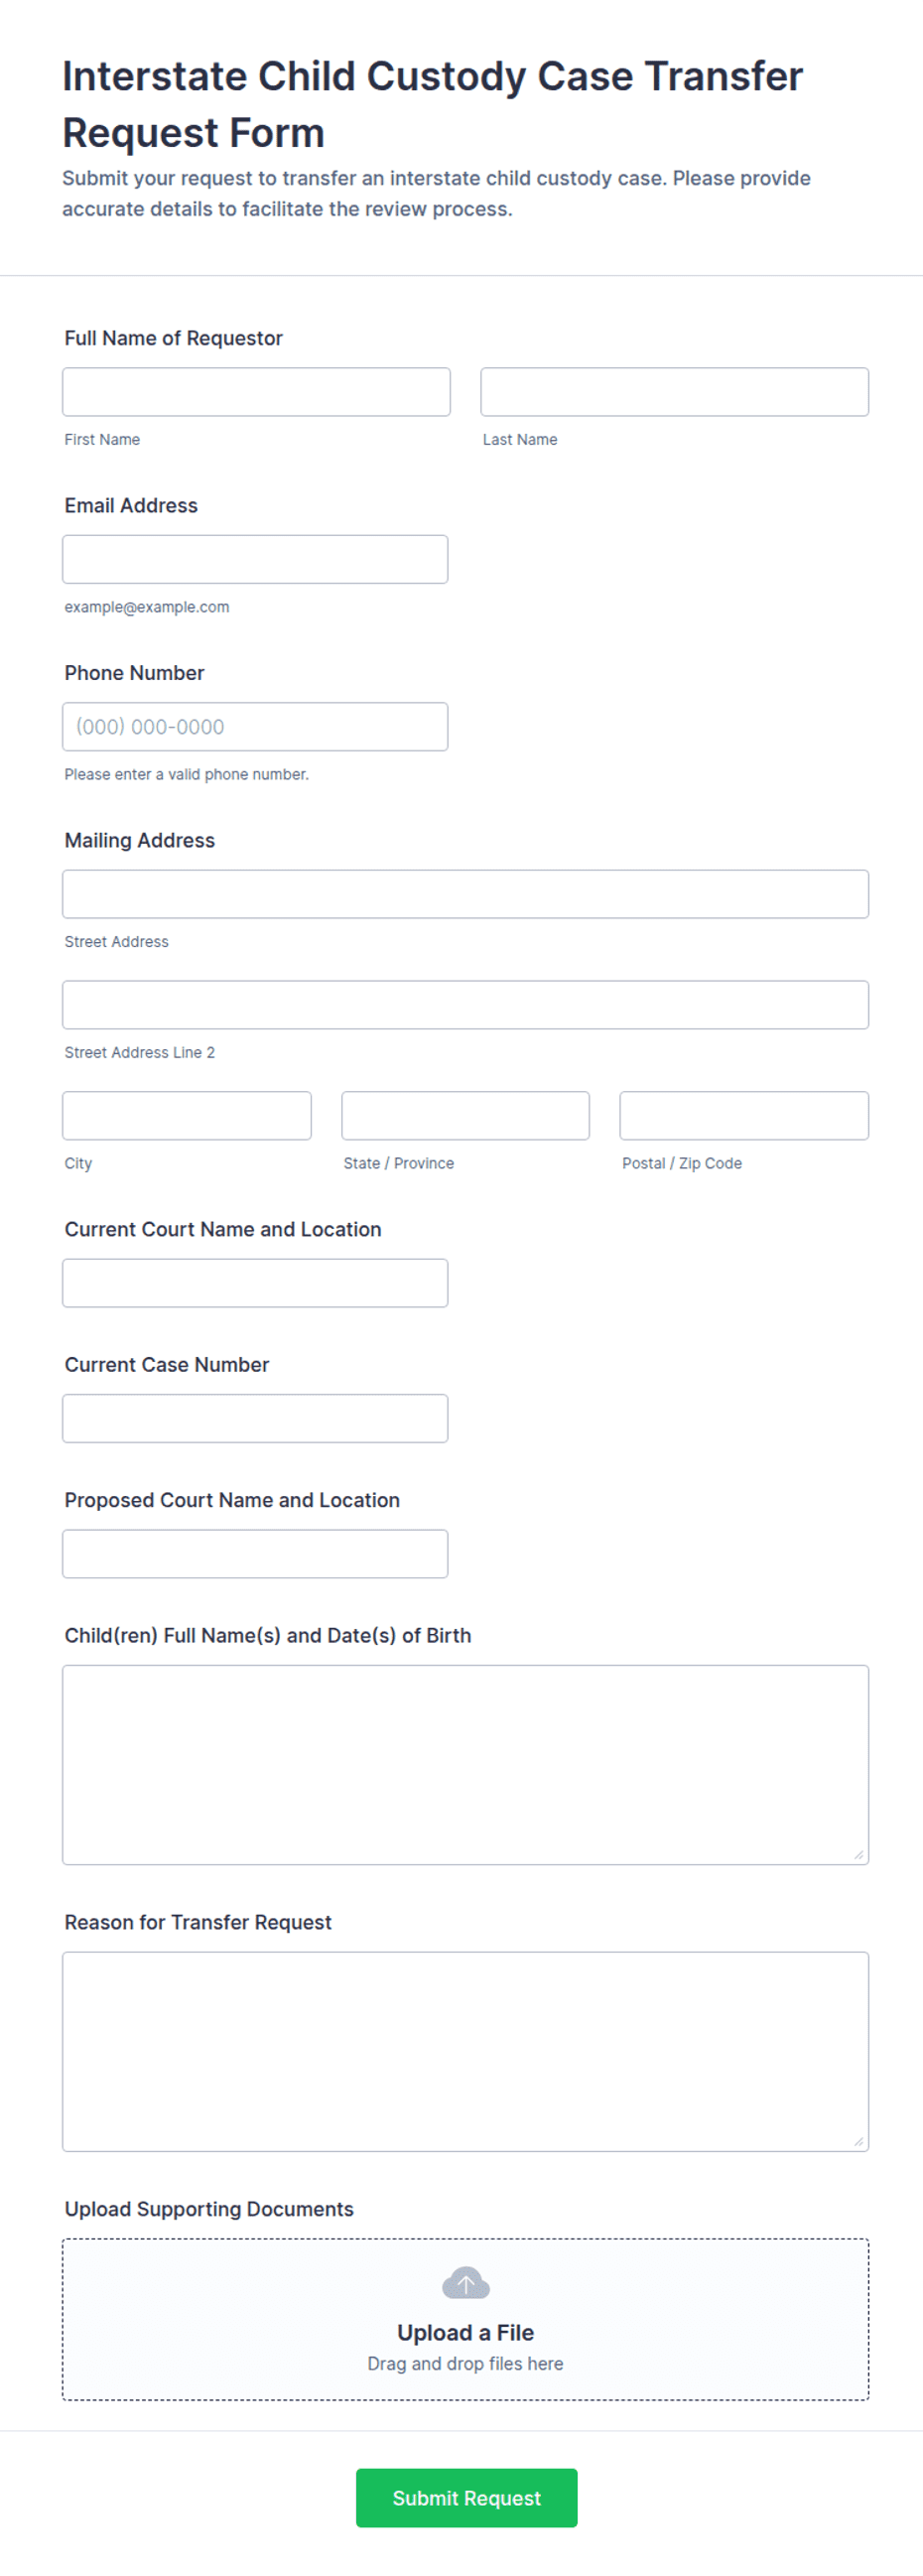The image size is (923, 2576).
Task: Click the cloud upload icon
Action: point(465,2283)
